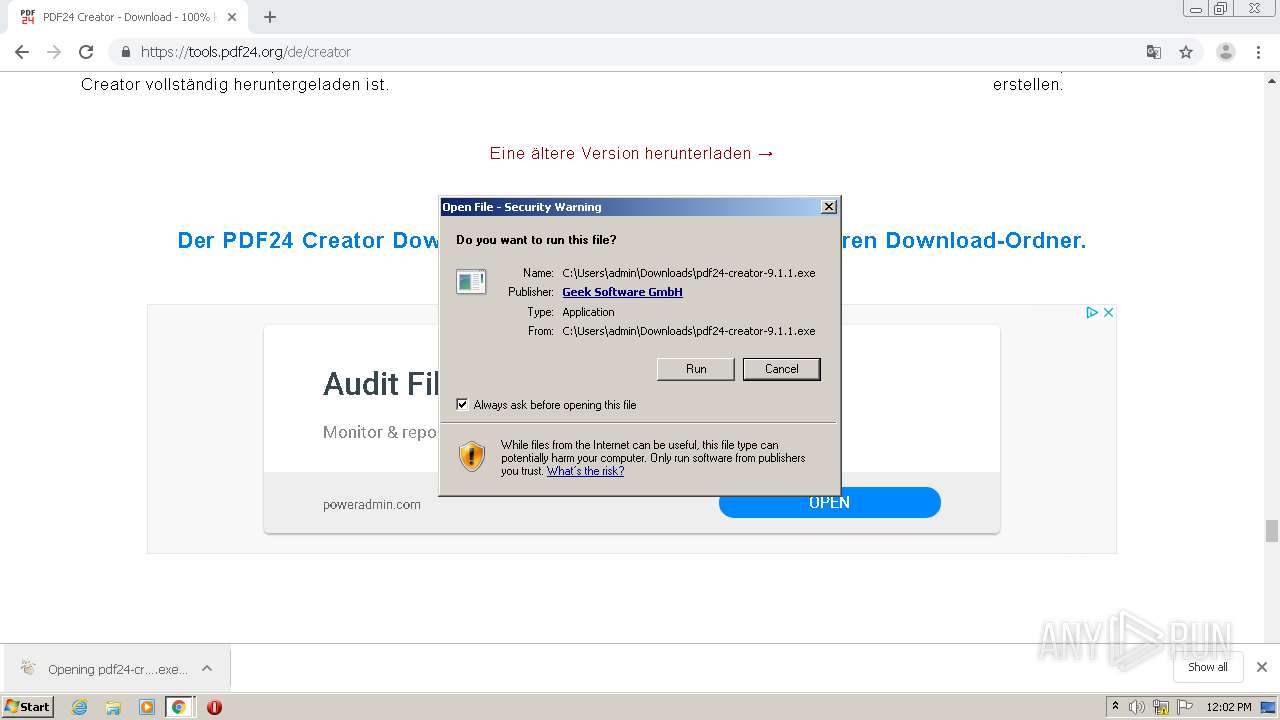
Task: Open the volume speaker tray icon
Action: (1137, 707)
